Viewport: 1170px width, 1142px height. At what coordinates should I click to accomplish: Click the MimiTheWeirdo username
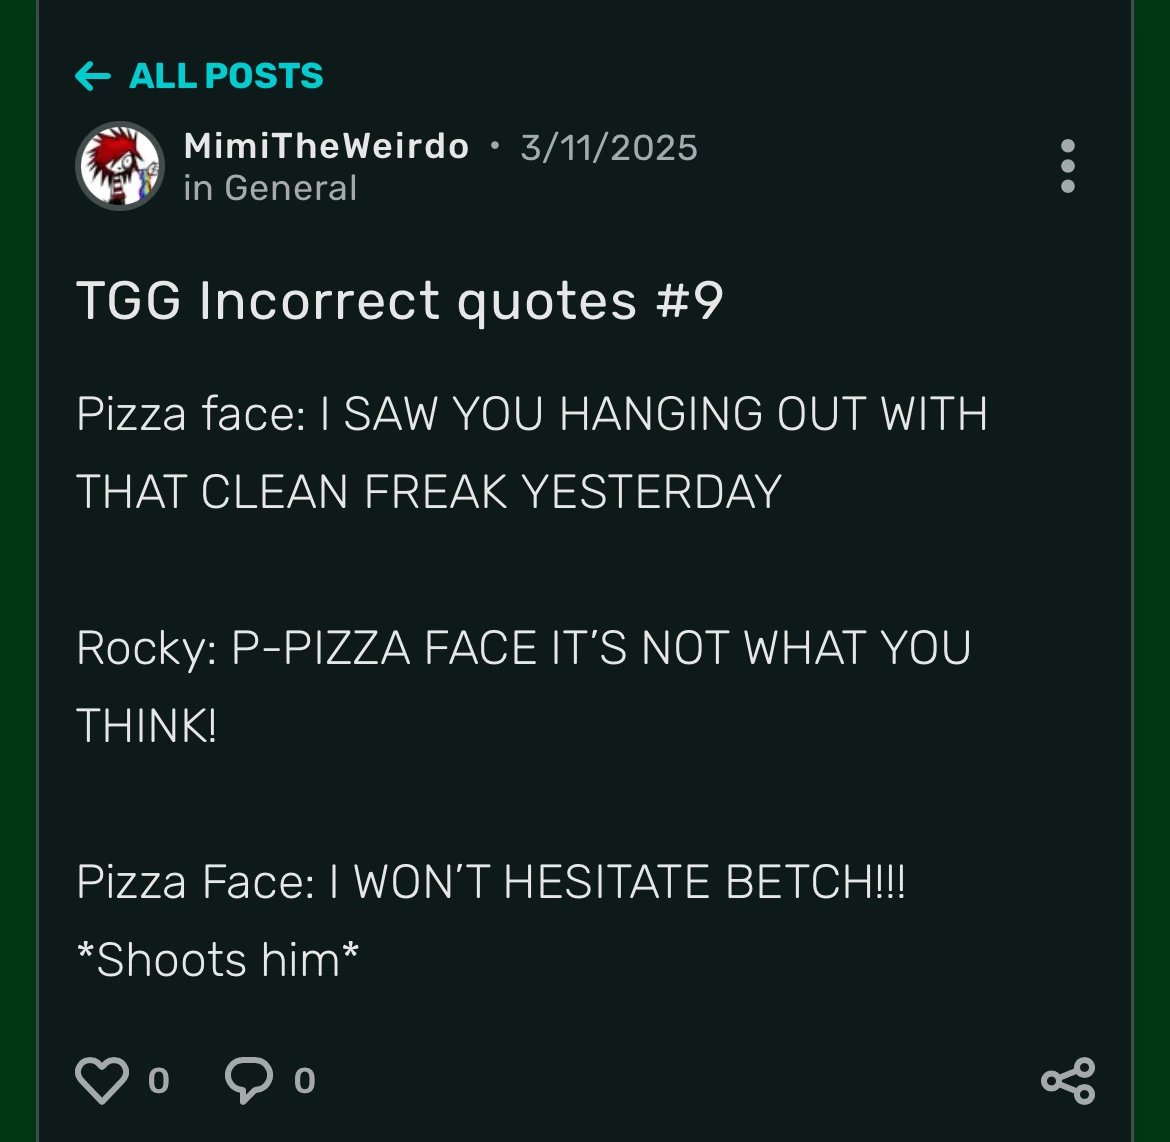click(x=326, y=146)
